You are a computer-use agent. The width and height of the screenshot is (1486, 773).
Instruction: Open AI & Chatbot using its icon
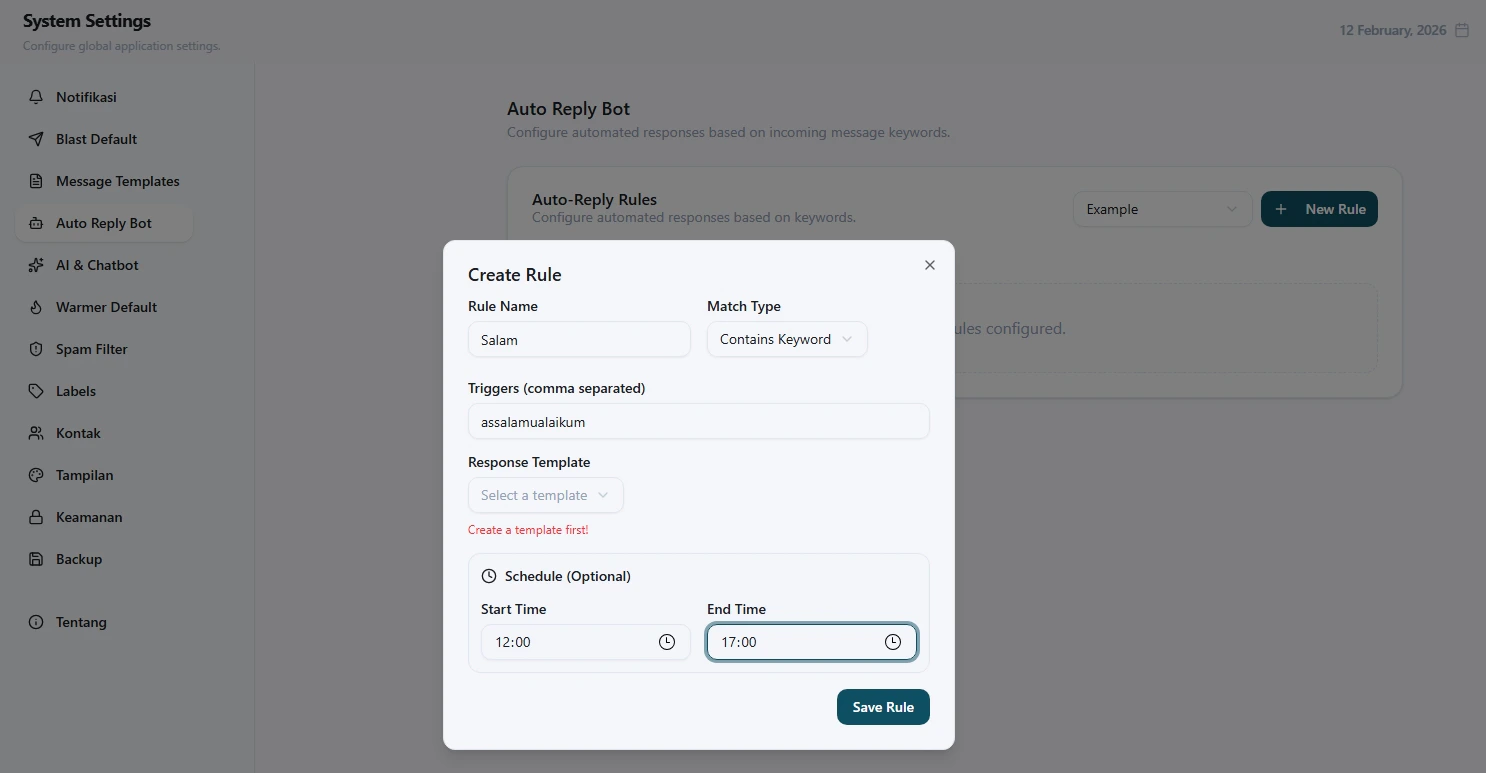coord(36,265)
